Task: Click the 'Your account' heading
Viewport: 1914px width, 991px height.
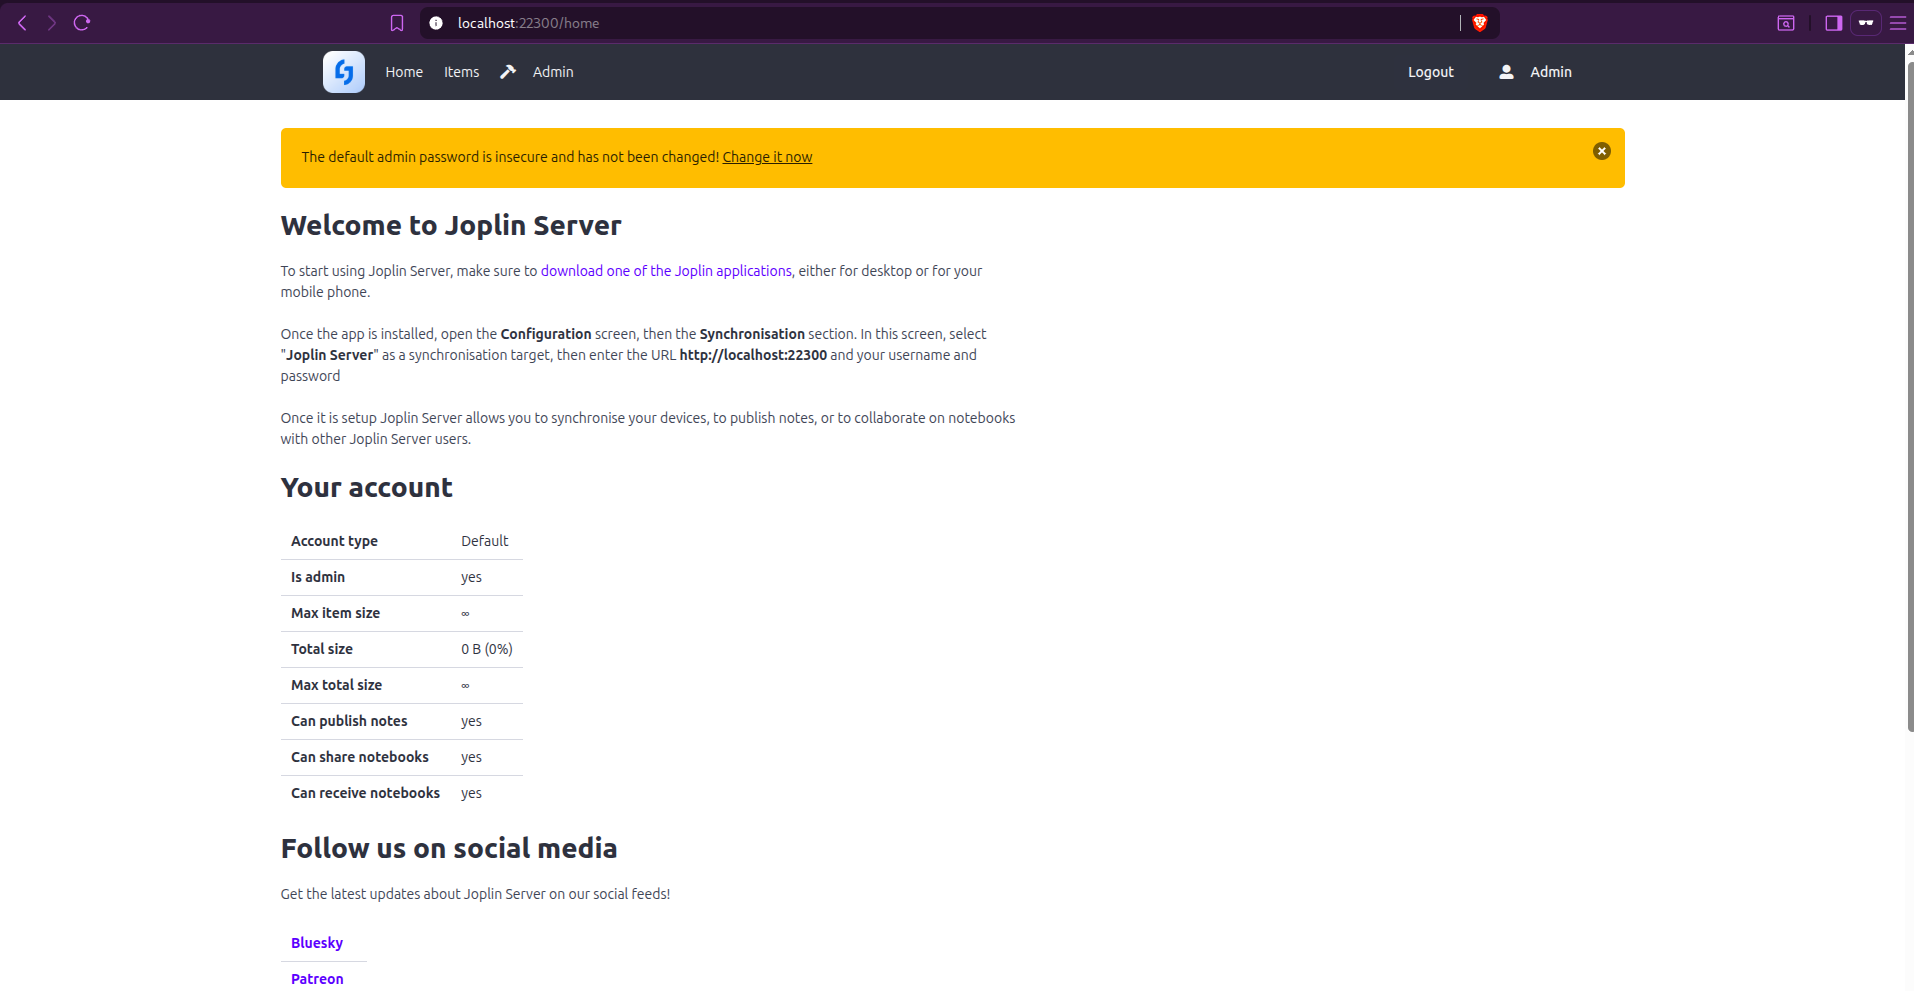Action: [x=366, y=487]
